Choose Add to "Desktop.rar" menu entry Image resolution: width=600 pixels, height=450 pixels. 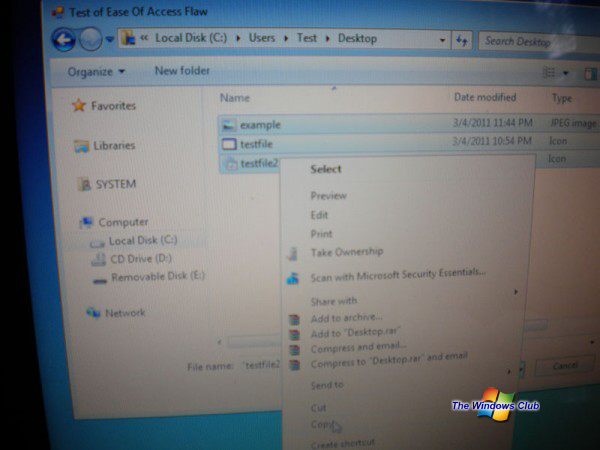[x=355, y=333]
